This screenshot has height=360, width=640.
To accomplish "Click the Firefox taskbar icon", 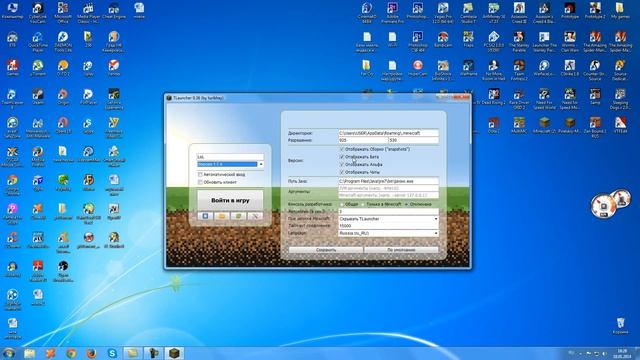I will [91, 353].
